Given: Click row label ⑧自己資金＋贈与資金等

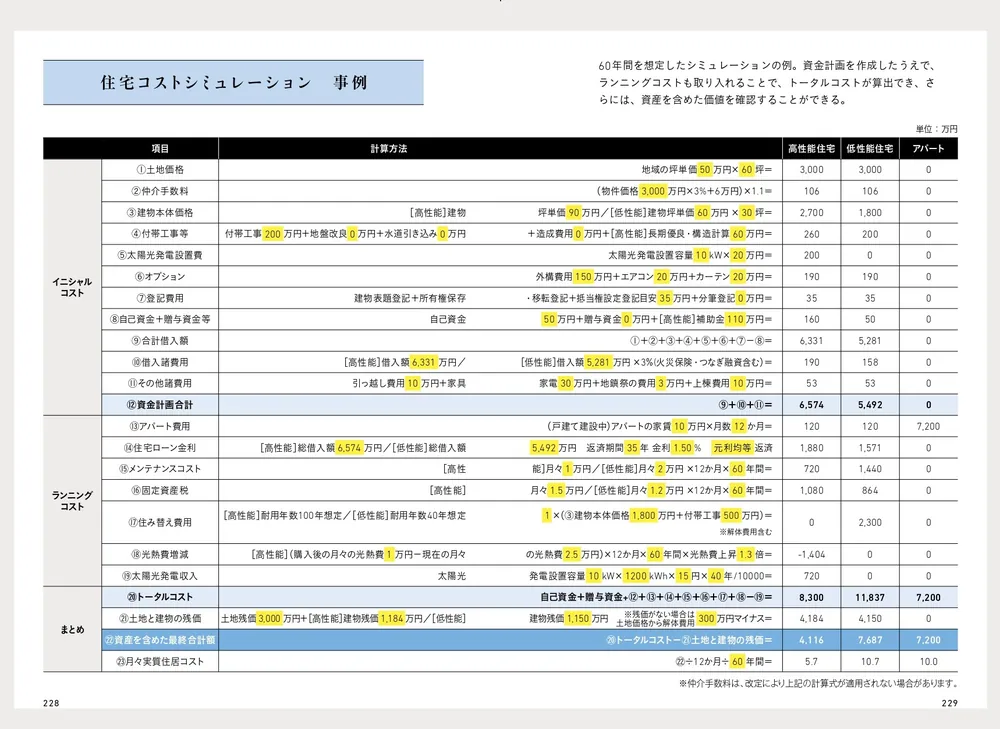Looking at the screenshot, I should pos(160,319).
